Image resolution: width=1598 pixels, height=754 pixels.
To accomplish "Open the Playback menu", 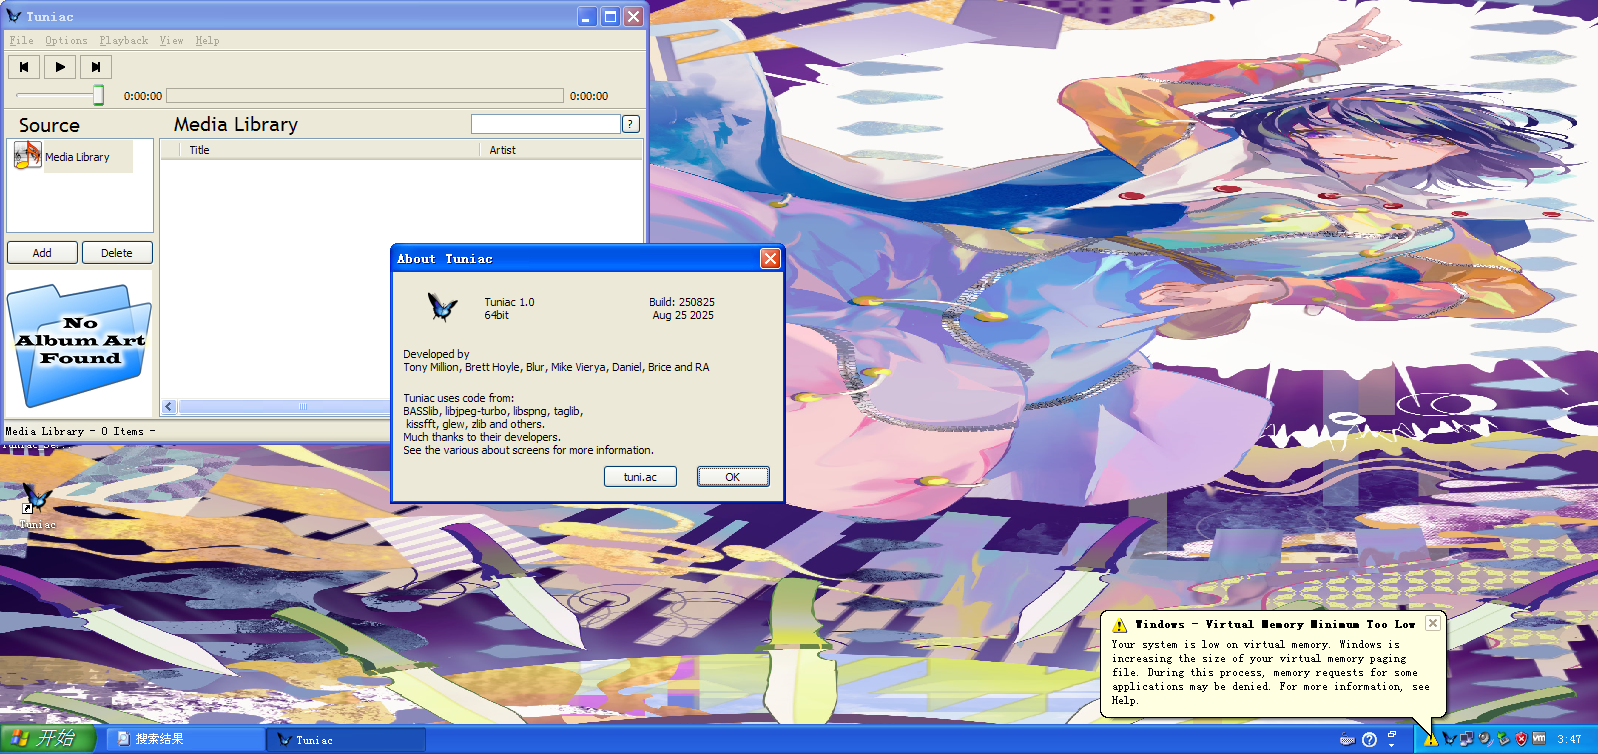I will pos(124,41).
